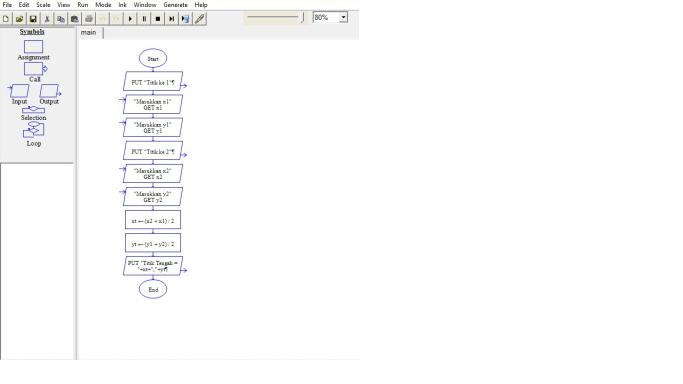Screen dimensions: 683x384
Task: Open the Scale menu
Action: tap(43, 5)
